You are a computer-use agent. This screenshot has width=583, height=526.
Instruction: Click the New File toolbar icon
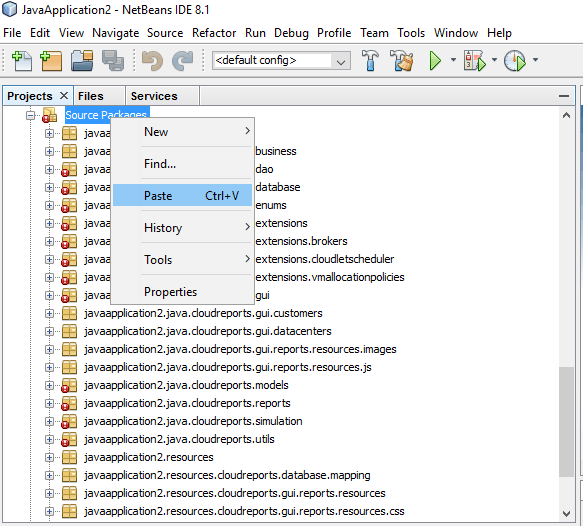point(22,61)
